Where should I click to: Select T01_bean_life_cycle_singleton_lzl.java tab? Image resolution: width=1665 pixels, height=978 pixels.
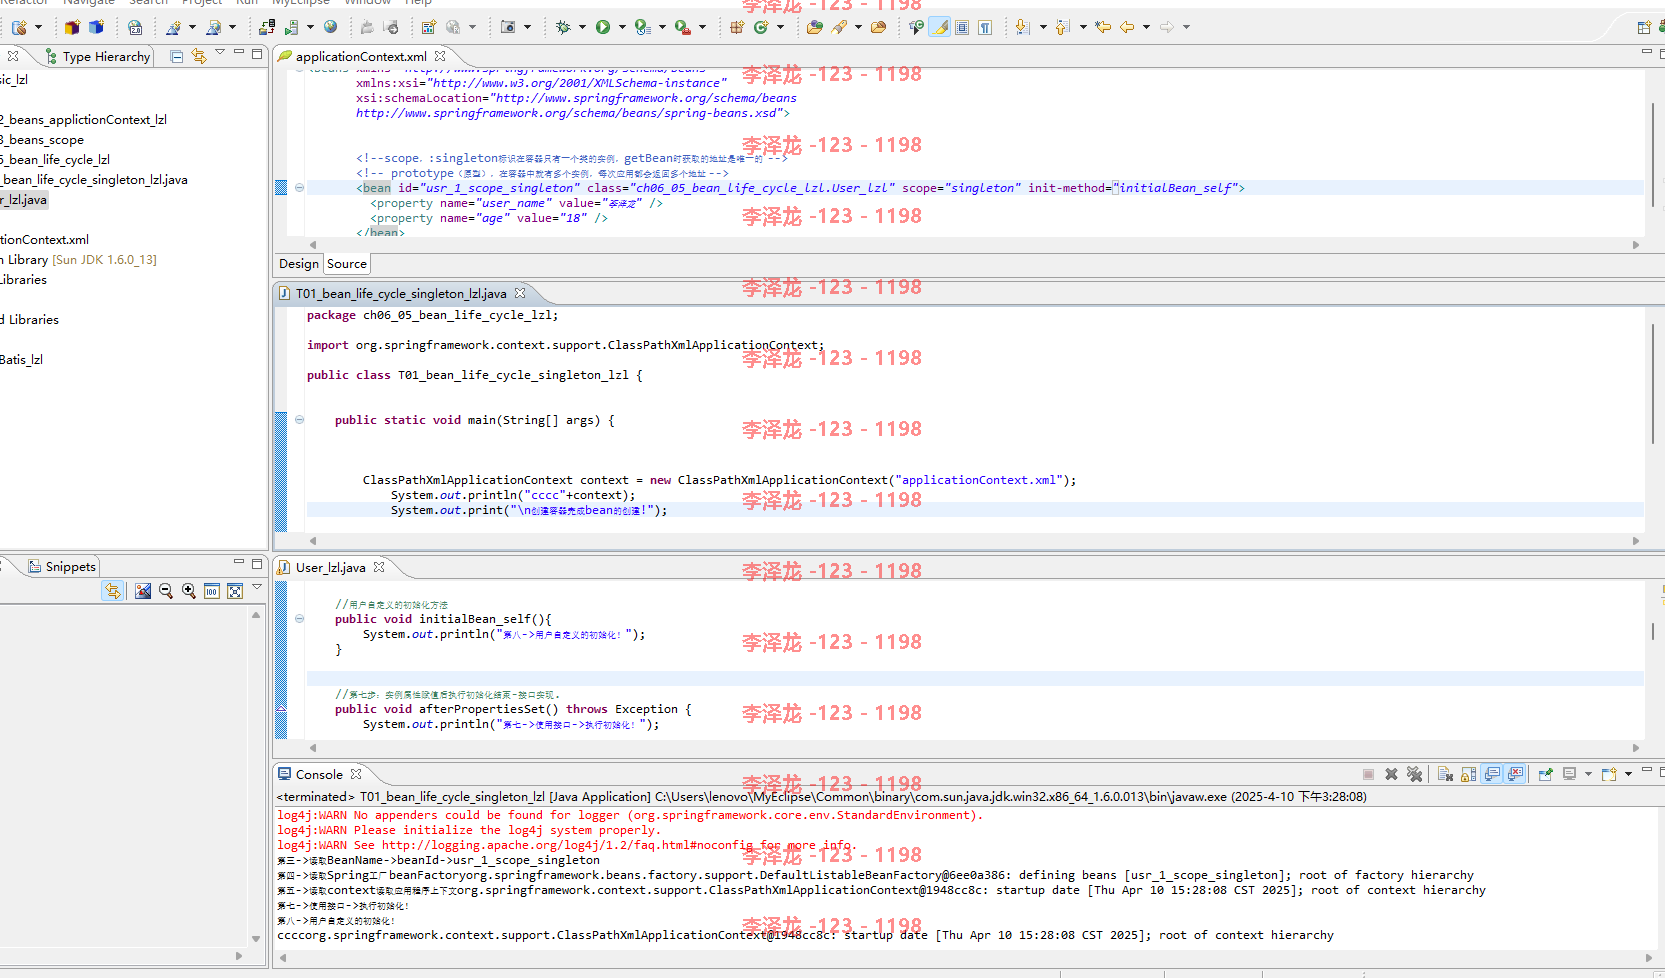click(401, 293)
